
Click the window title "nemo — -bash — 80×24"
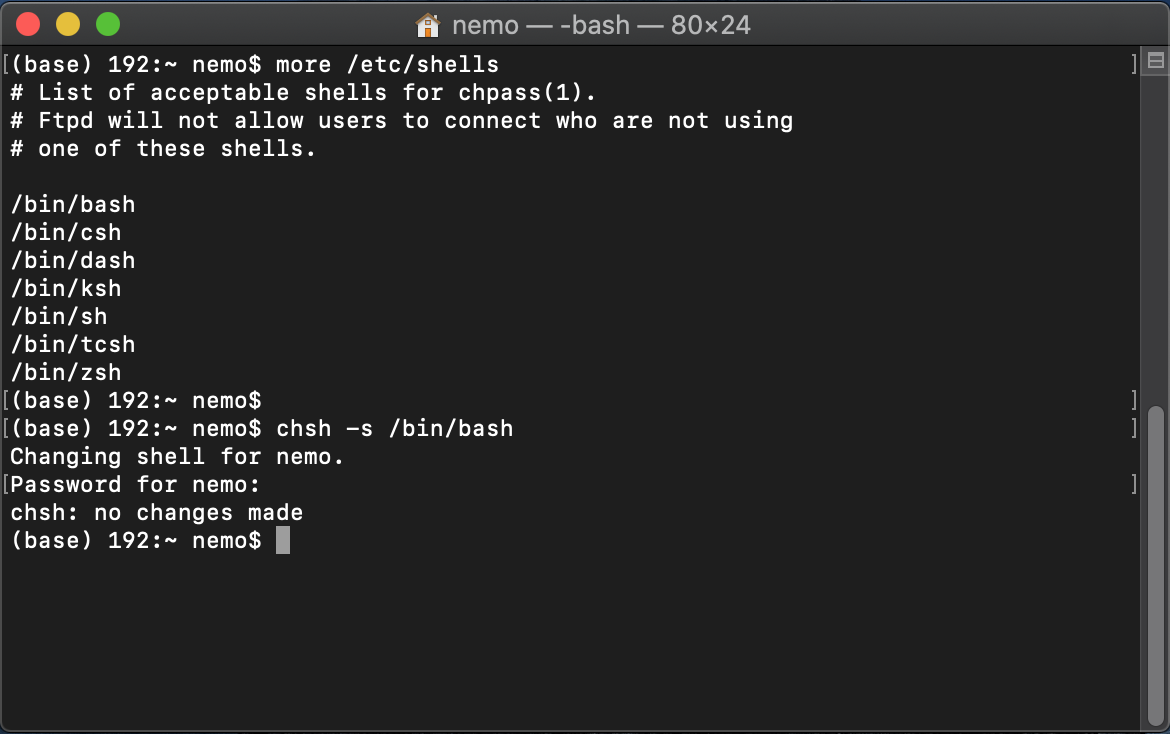[600, 24]
